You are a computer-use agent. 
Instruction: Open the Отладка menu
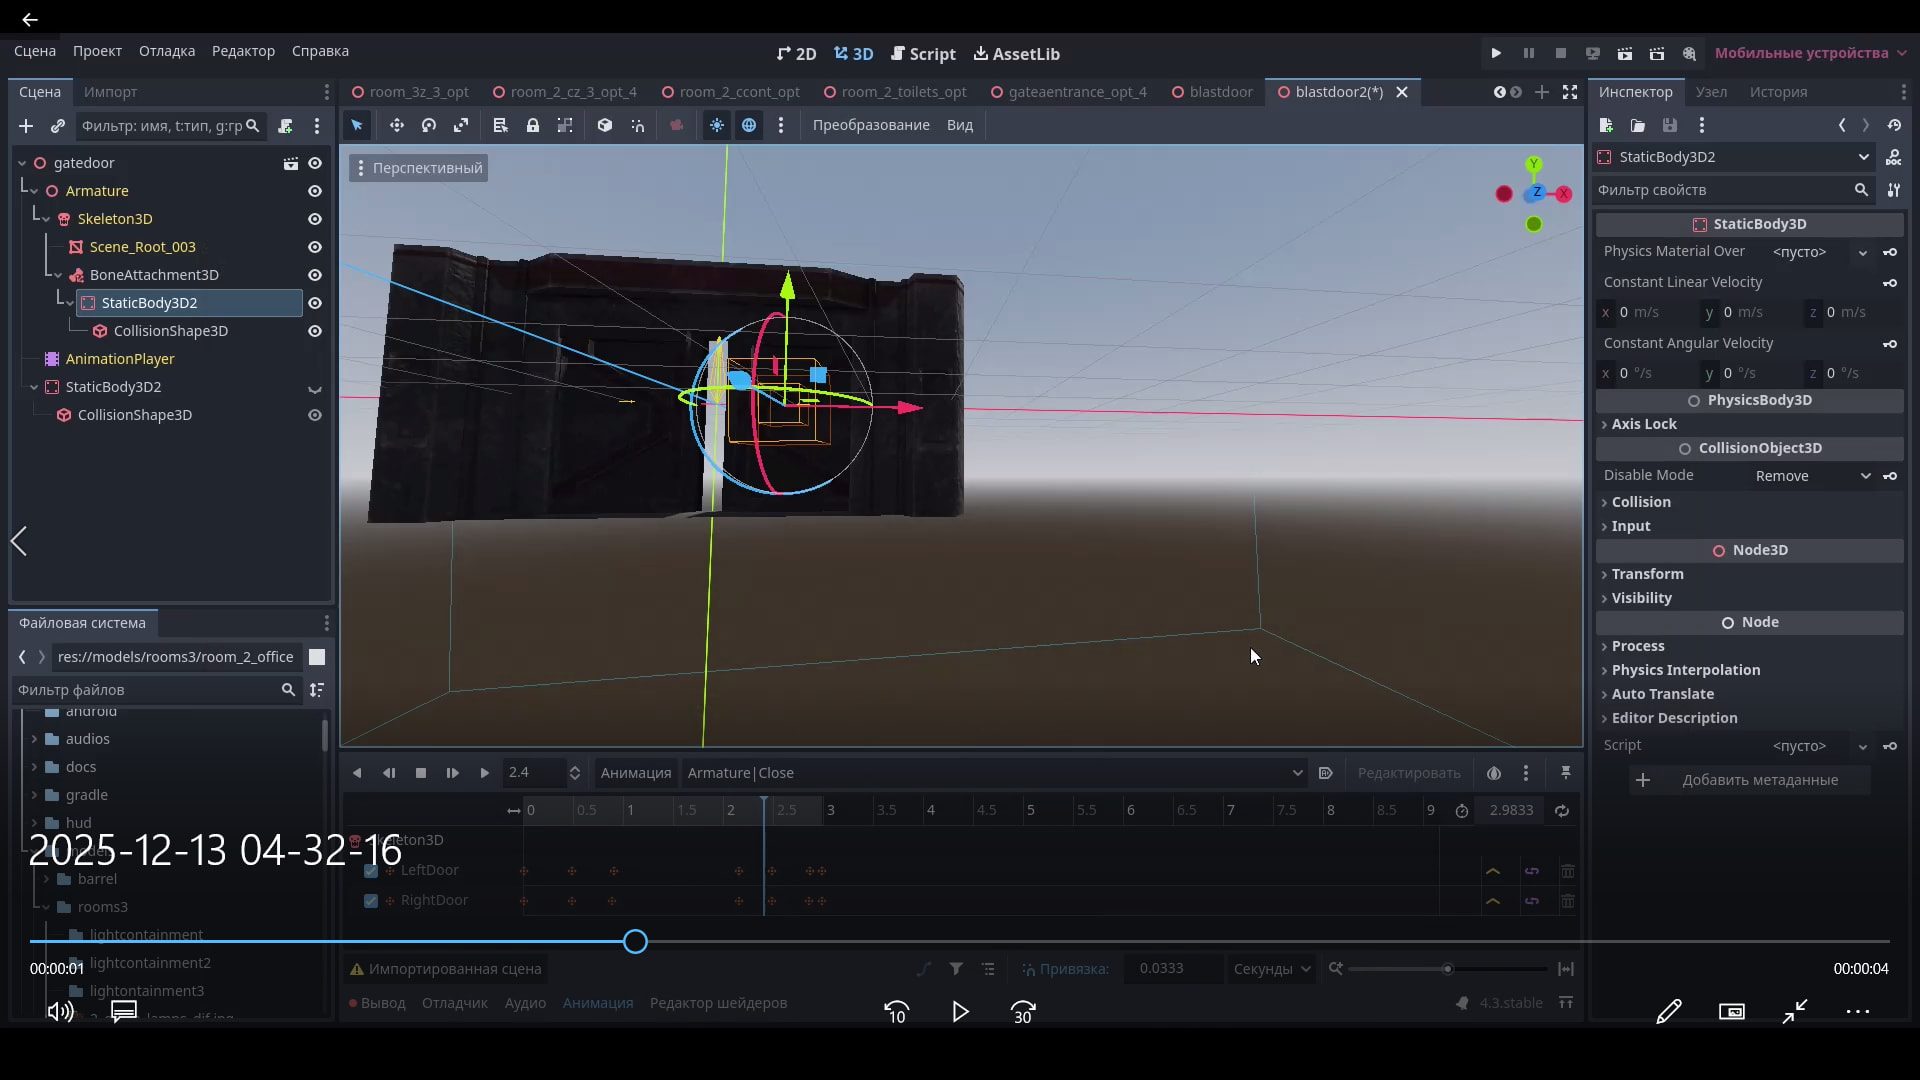(167, 51)
